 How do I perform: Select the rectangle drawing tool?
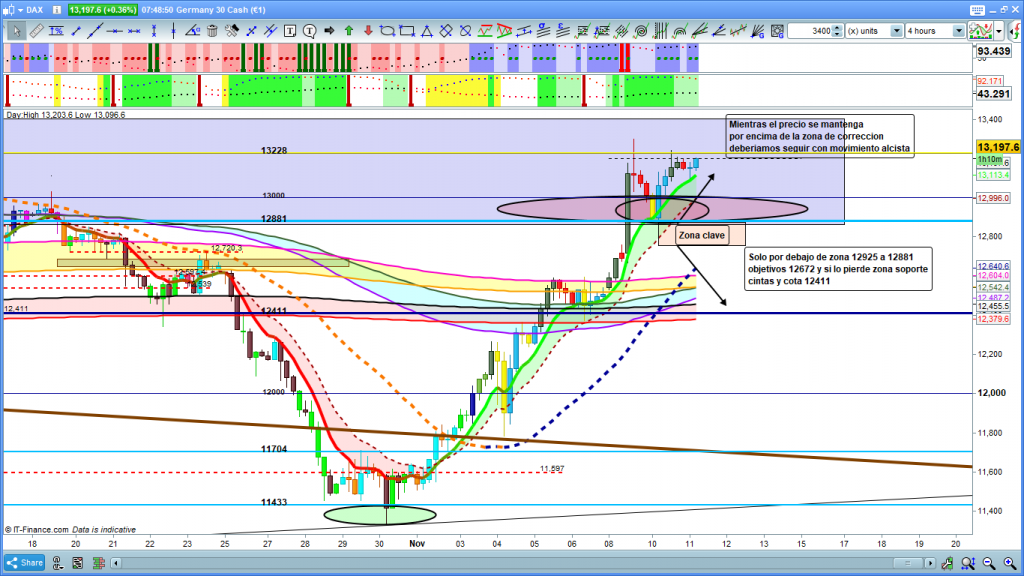click(405, 31)
